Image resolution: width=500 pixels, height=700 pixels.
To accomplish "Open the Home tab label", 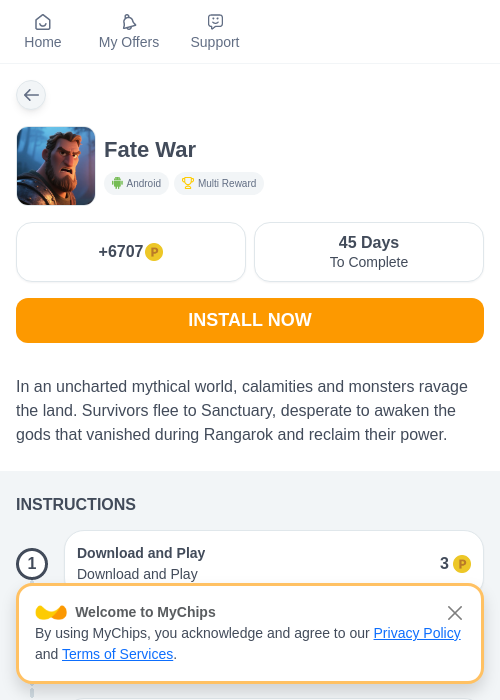I will 43,42.
